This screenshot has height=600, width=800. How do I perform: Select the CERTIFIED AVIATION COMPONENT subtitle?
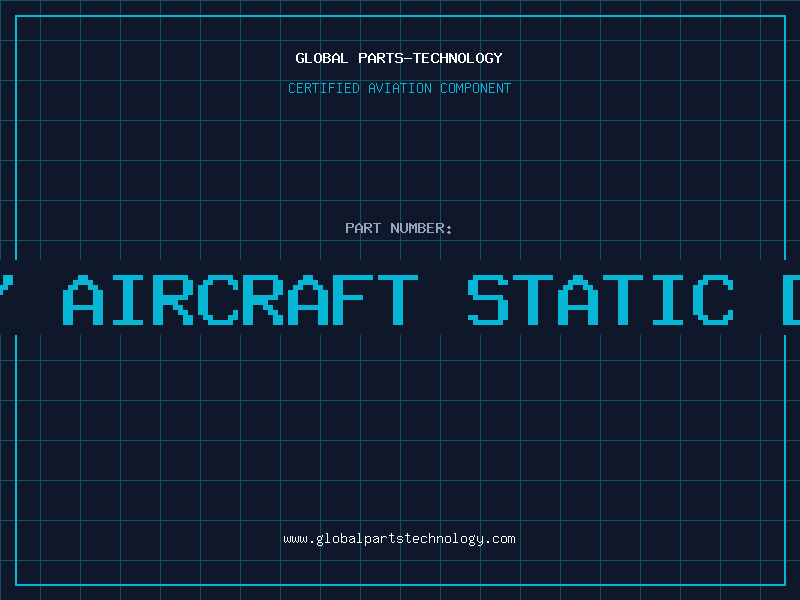coord(399,88)
